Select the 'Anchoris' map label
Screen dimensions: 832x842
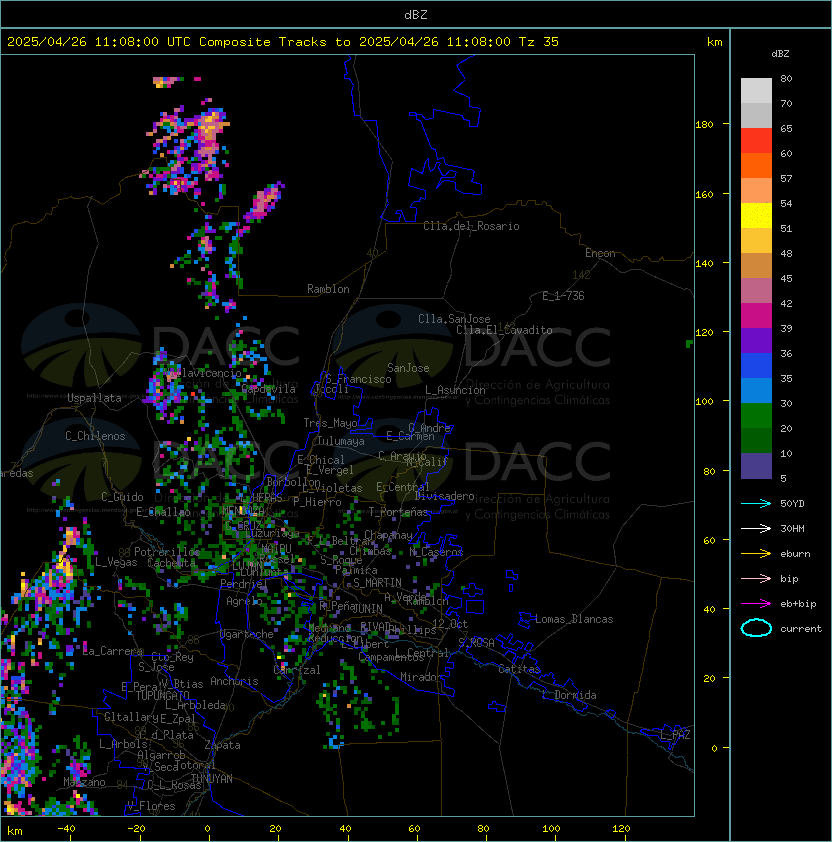click(x=234, y=681)
